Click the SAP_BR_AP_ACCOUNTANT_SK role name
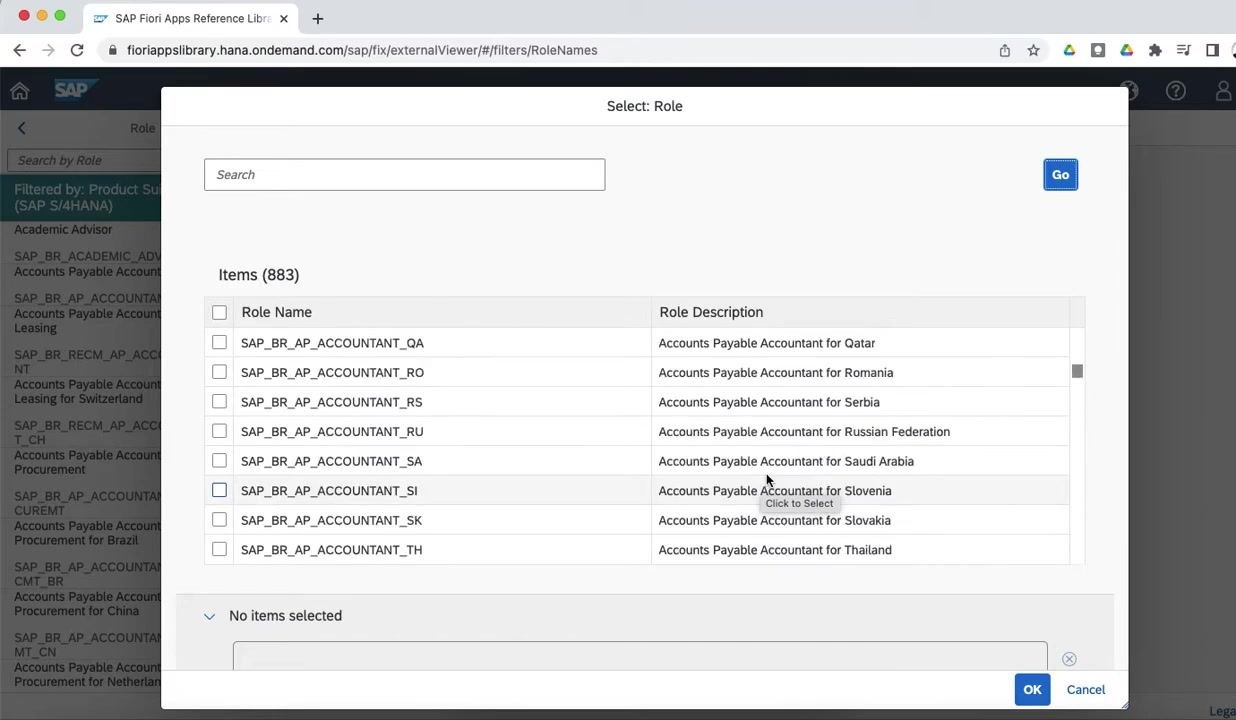 [331, 520]
